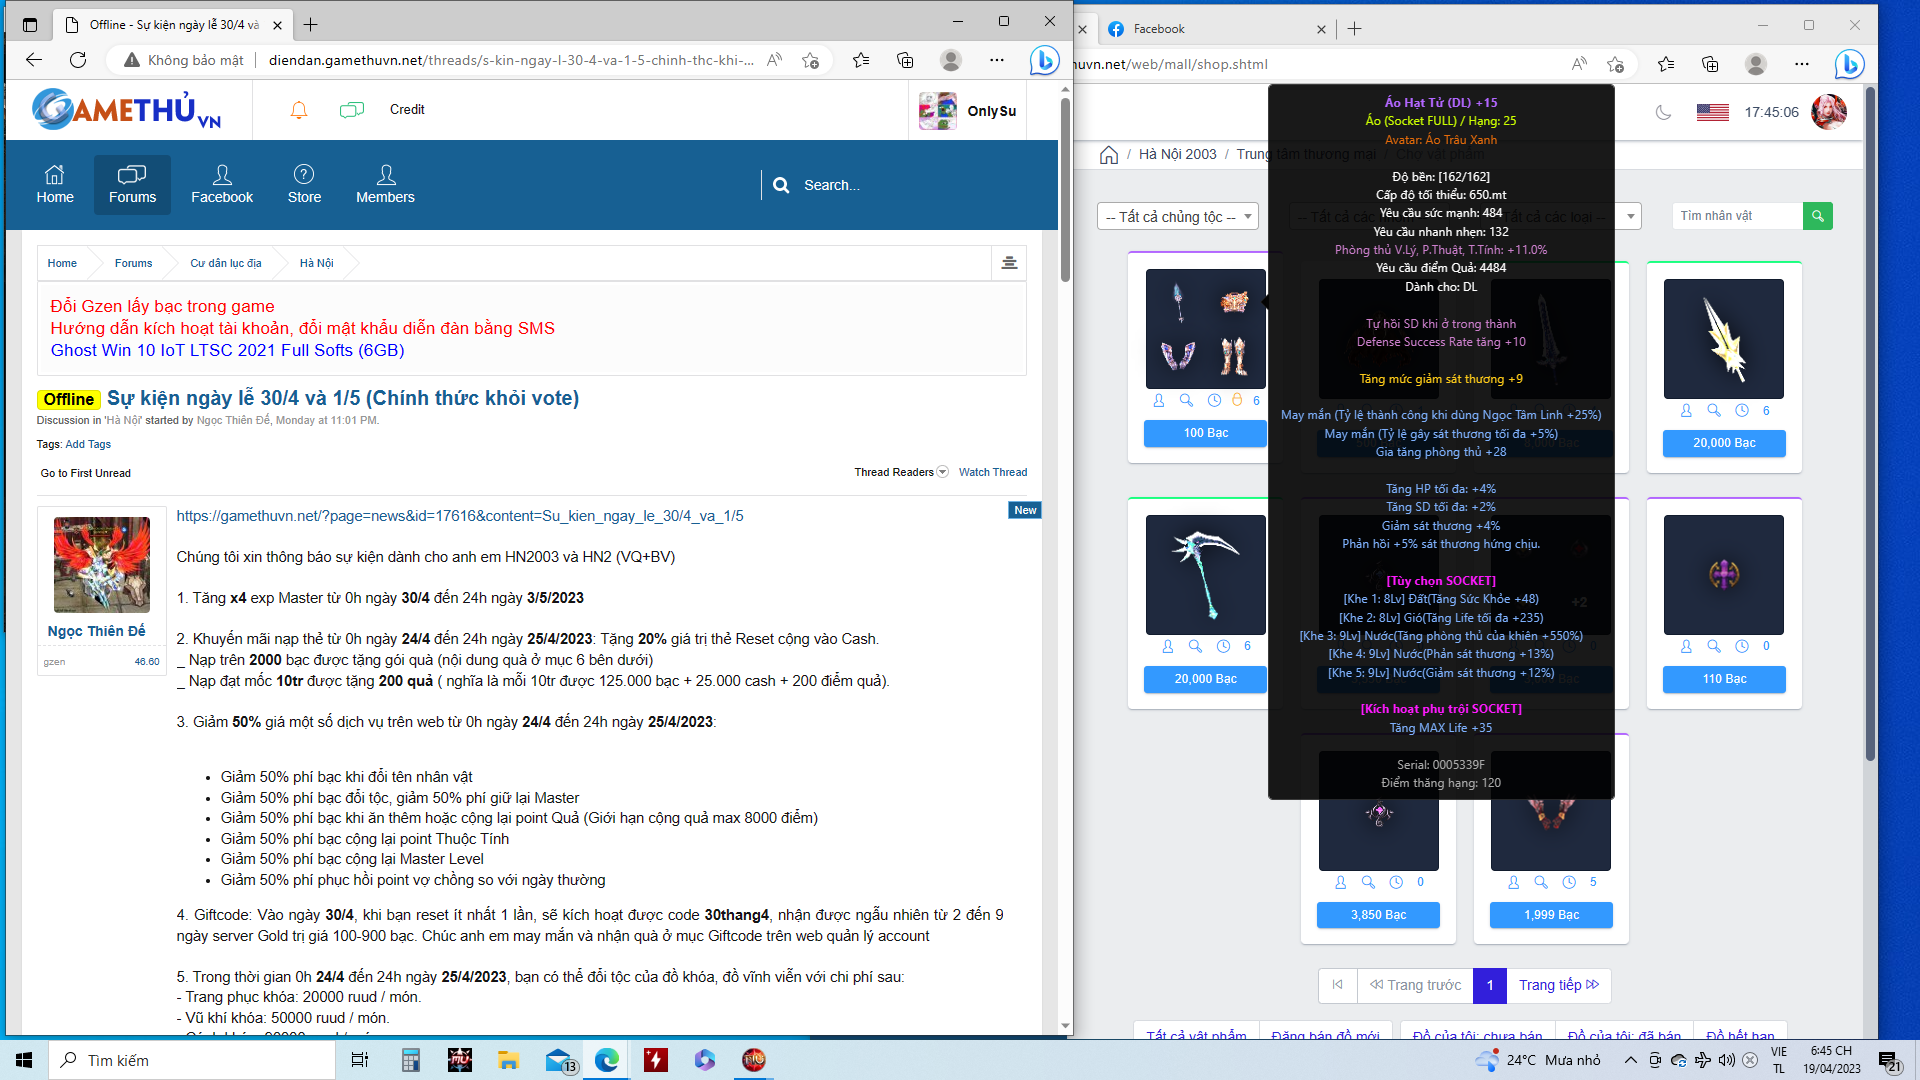
Task: Switch to the Members nav item
Action: point(385,184)
